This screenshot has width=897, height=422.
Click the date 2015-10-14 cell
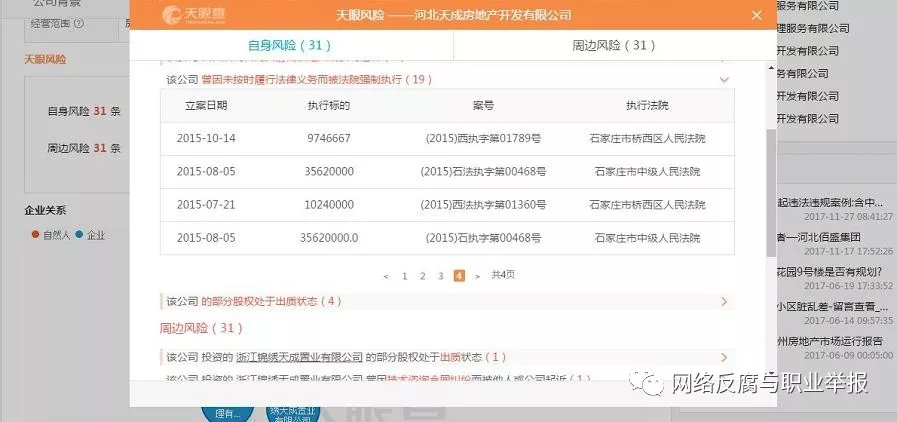click(206, 138)
